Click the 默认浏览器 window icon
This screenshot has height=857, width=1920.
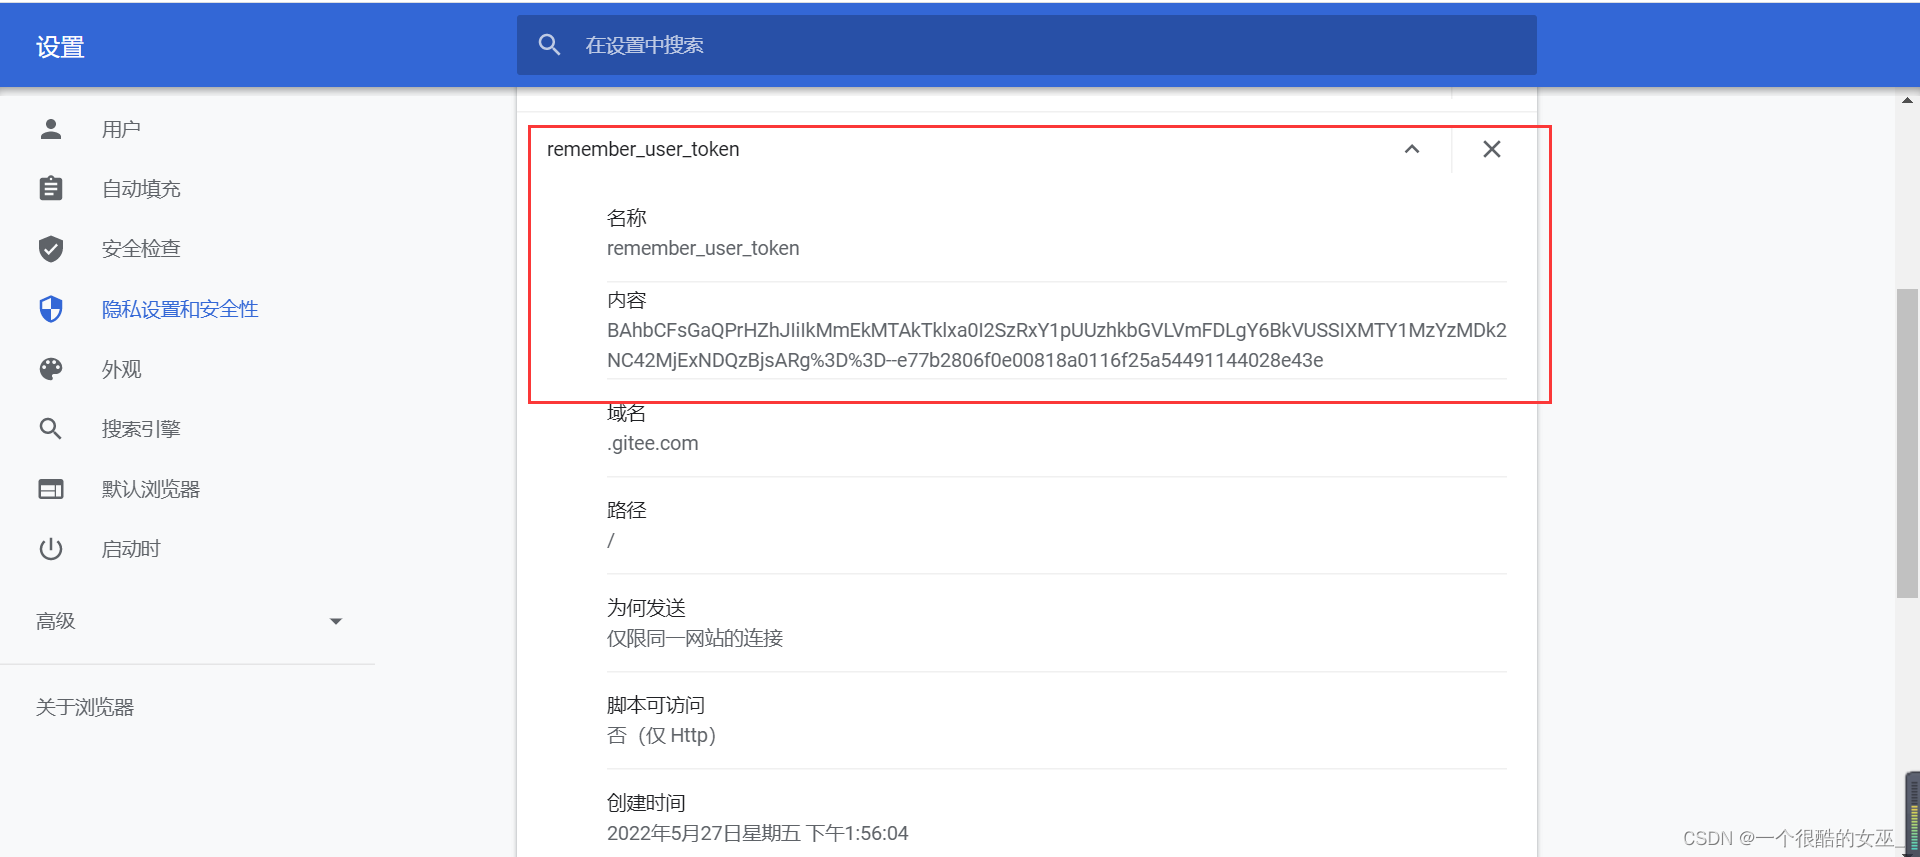(x=51, y=489)
